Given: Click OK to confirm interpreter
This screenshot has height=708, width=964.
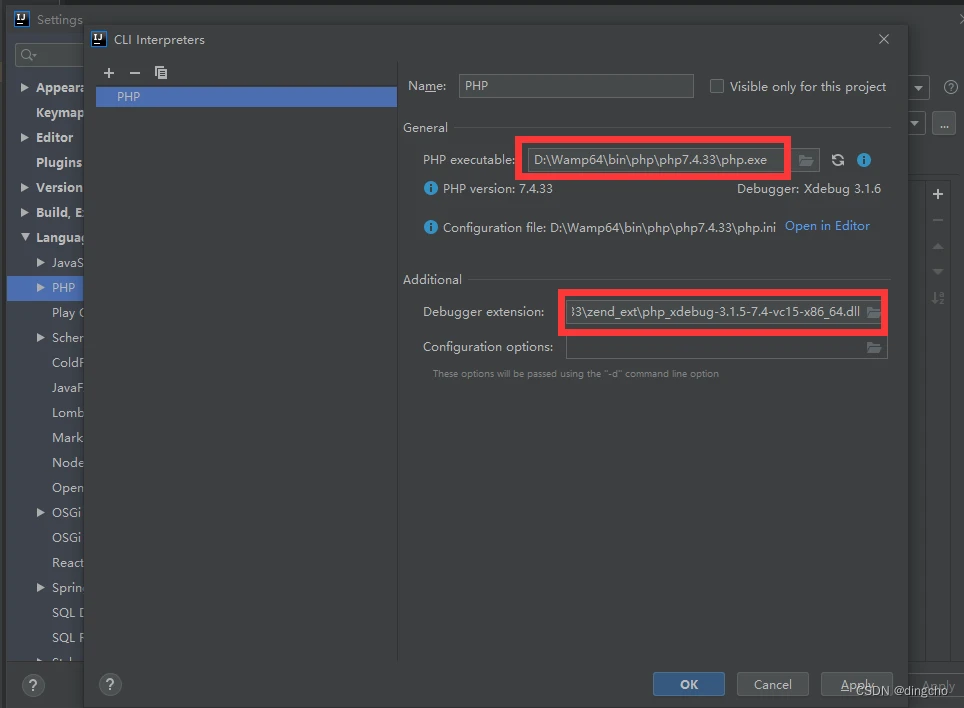Looking at the screenshot, I should point(689,684).
